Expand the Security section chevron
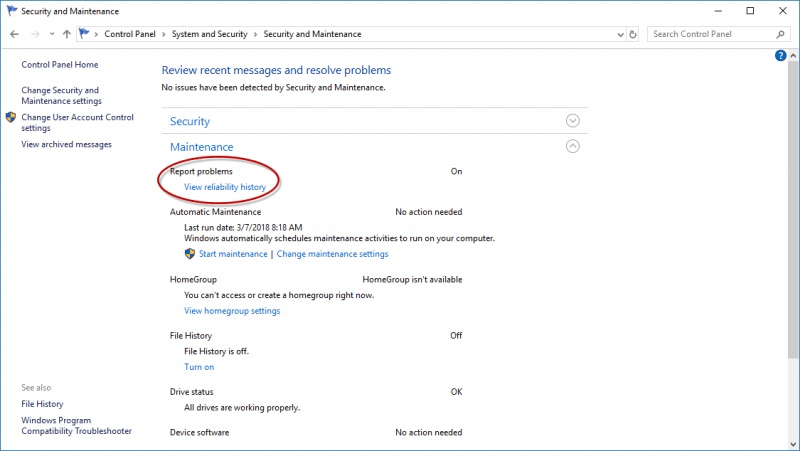Image resolution: width=800 pixels, height=451 pixels. coord(572,121)
